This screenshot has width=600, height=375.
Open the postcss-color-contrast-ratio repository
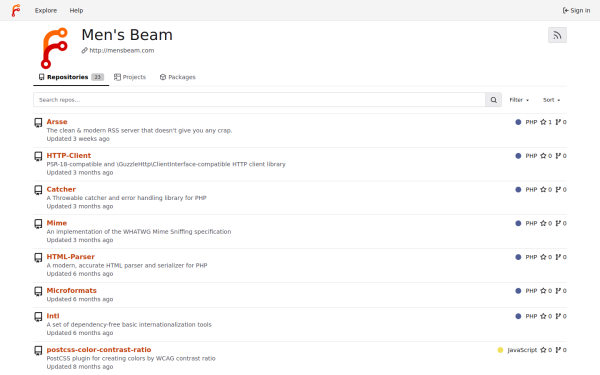[x=99, y=349]
